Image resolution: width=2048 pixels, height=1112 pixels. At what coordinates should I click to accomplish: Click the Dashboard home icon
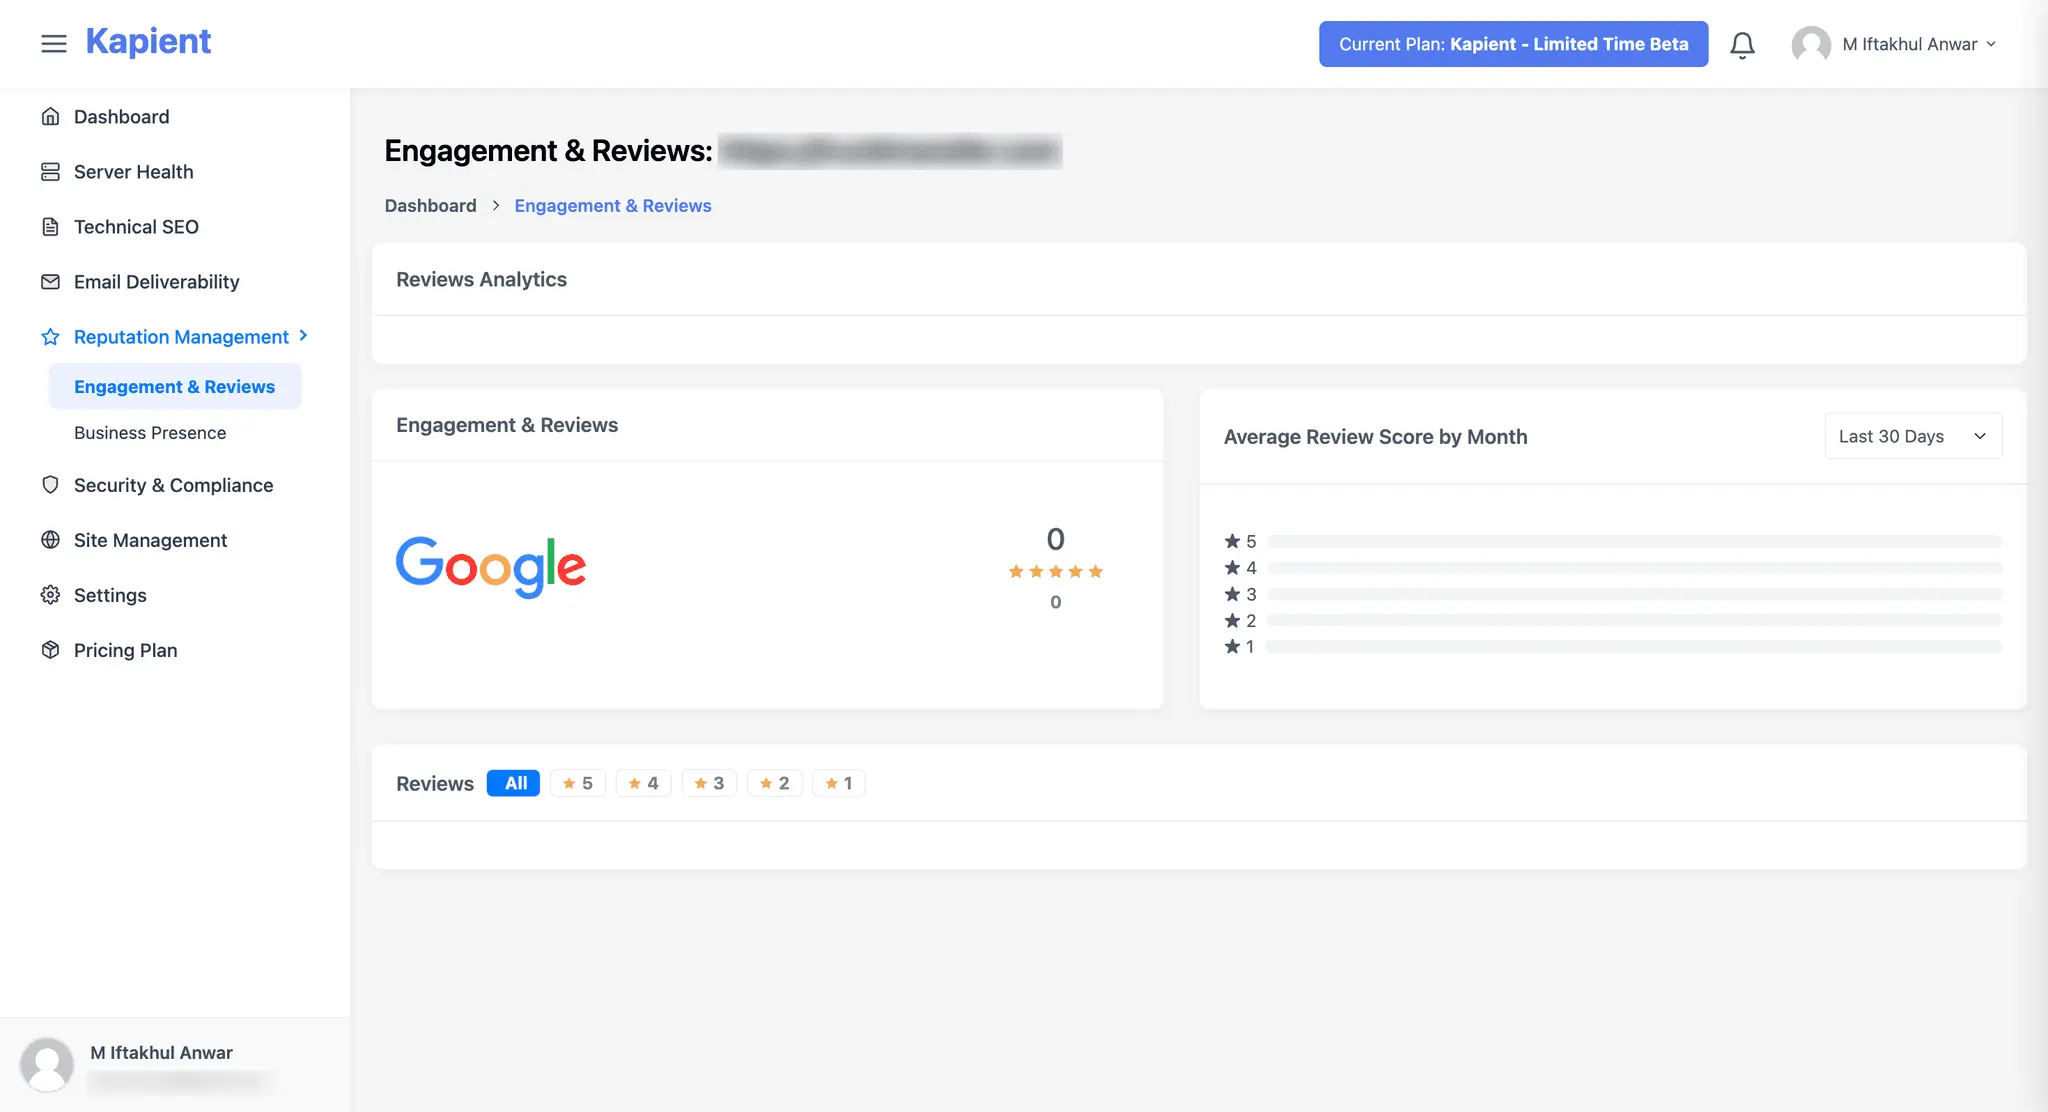[x=50, y=117]
